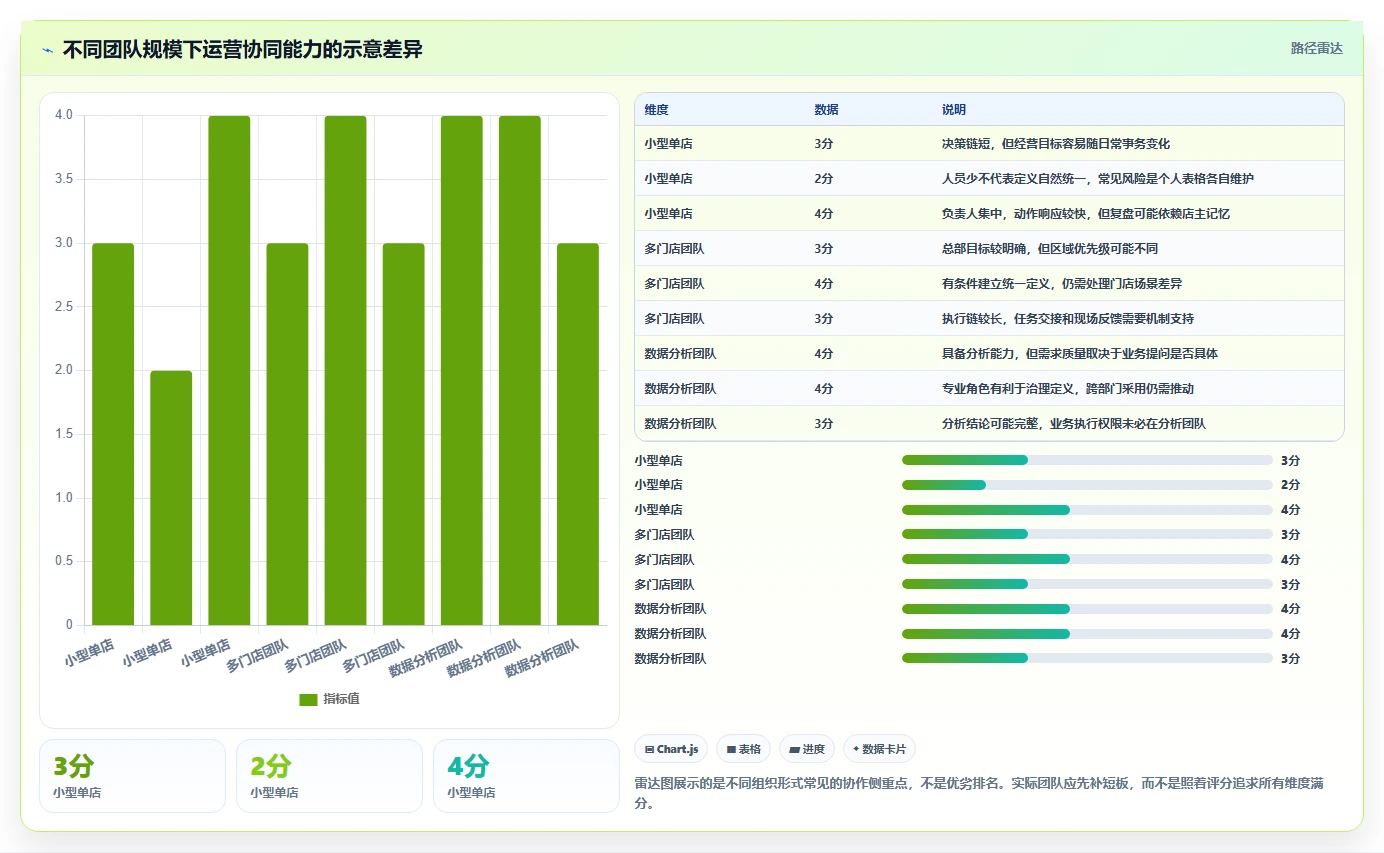Click the y-axis label 0.5
1384x853 pixels.
[x=64, y=561]
